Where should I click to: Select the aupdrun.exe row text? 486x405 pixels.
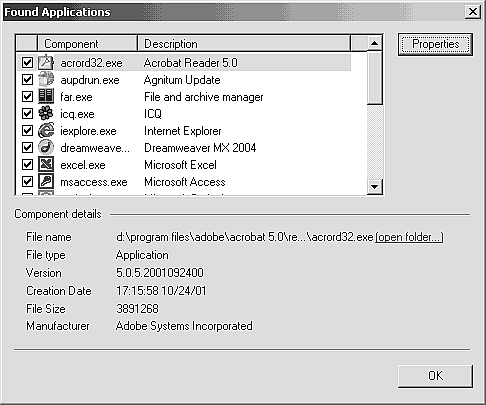(90, 80)
